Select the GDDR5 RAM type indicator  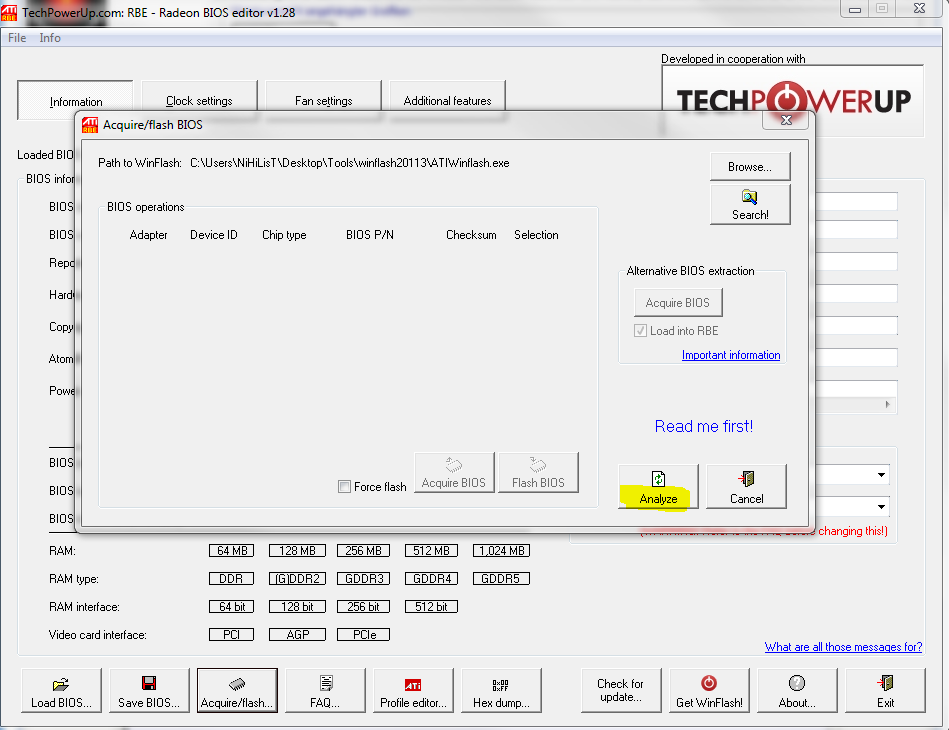(501, 579)
